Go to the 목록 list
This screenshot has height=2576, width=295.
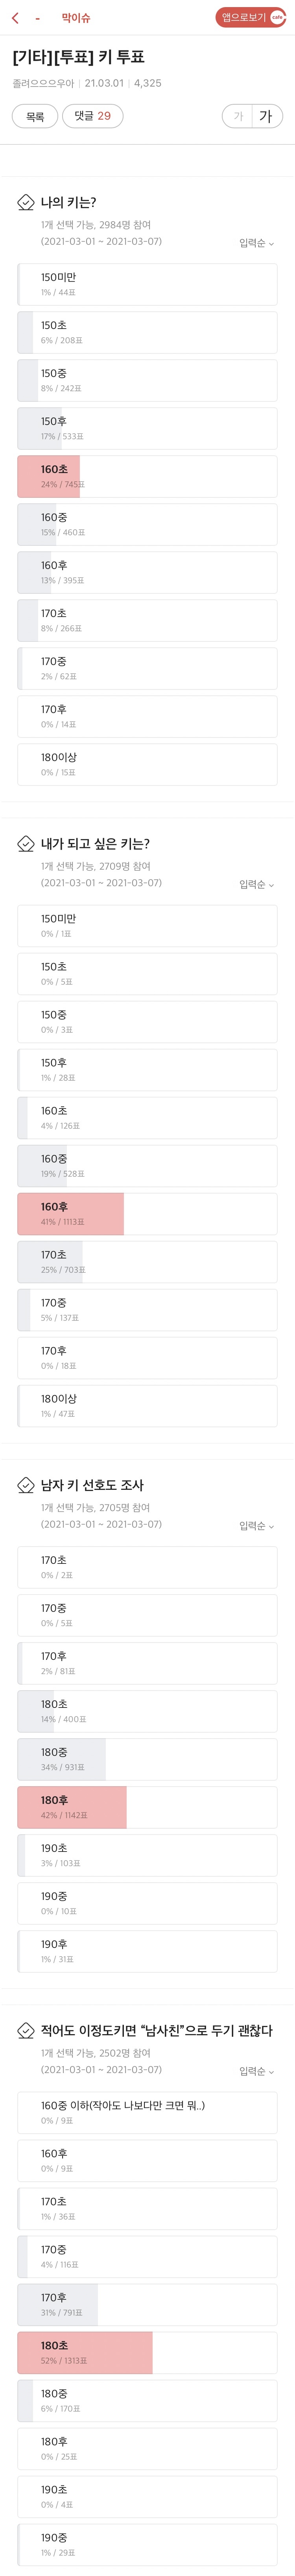point(35,116)
